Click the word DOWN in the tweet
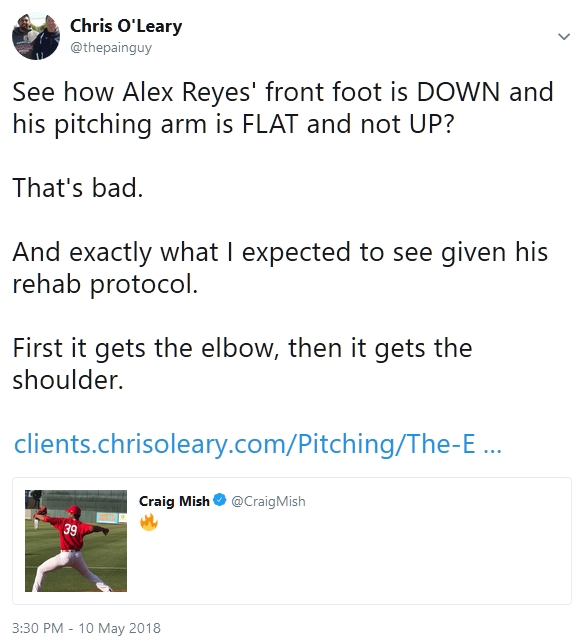The height and width of the screenshot is (644, 584). point(458,92)
